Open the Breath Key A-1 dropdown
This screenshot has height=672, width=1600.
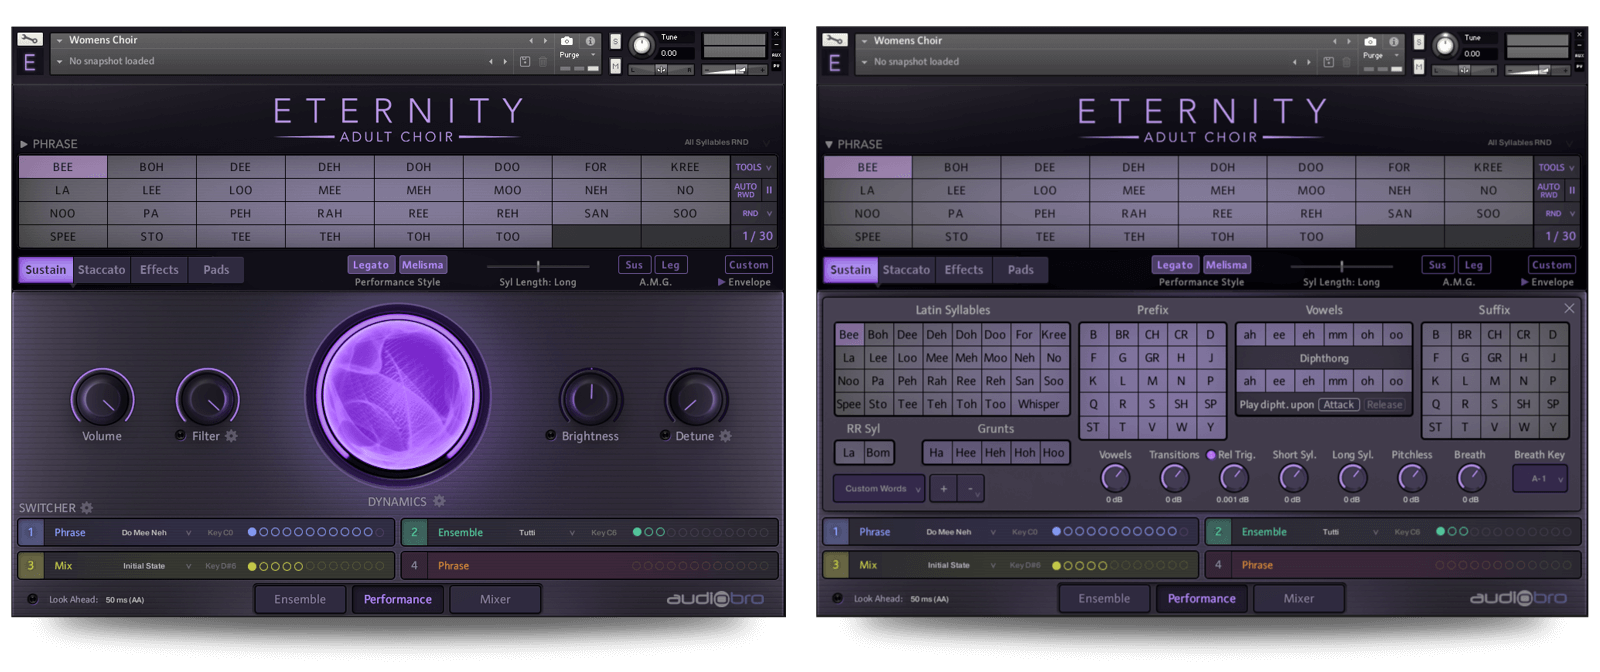1541,479
